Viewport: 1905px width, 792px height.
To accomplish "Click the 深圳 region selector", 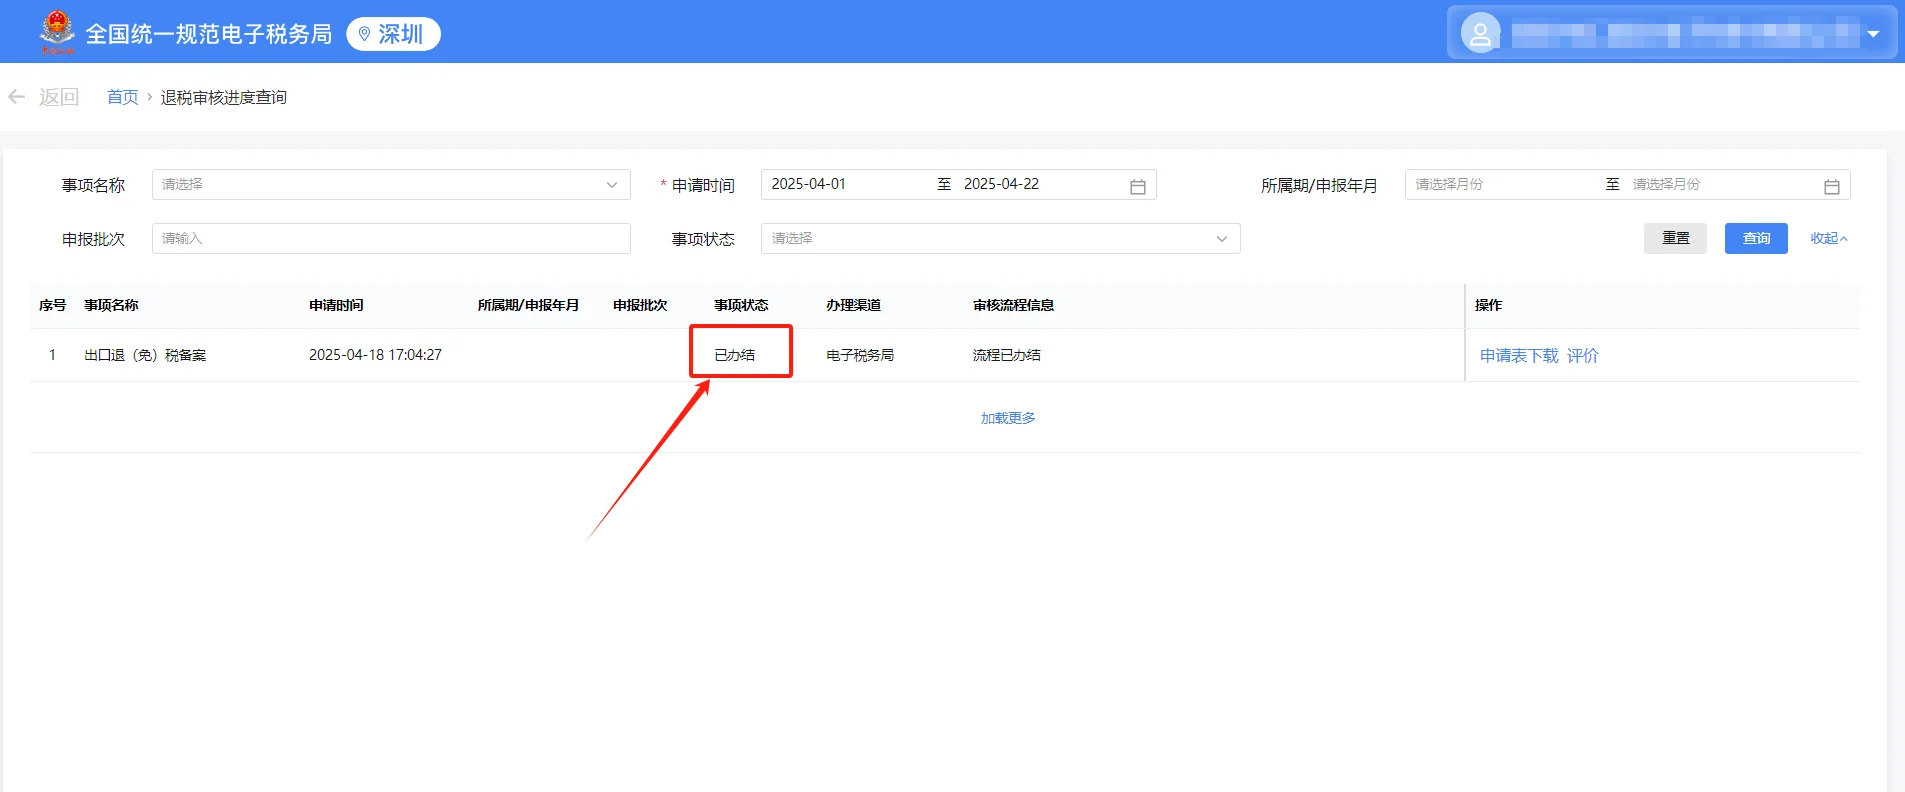I will (393, 34).
